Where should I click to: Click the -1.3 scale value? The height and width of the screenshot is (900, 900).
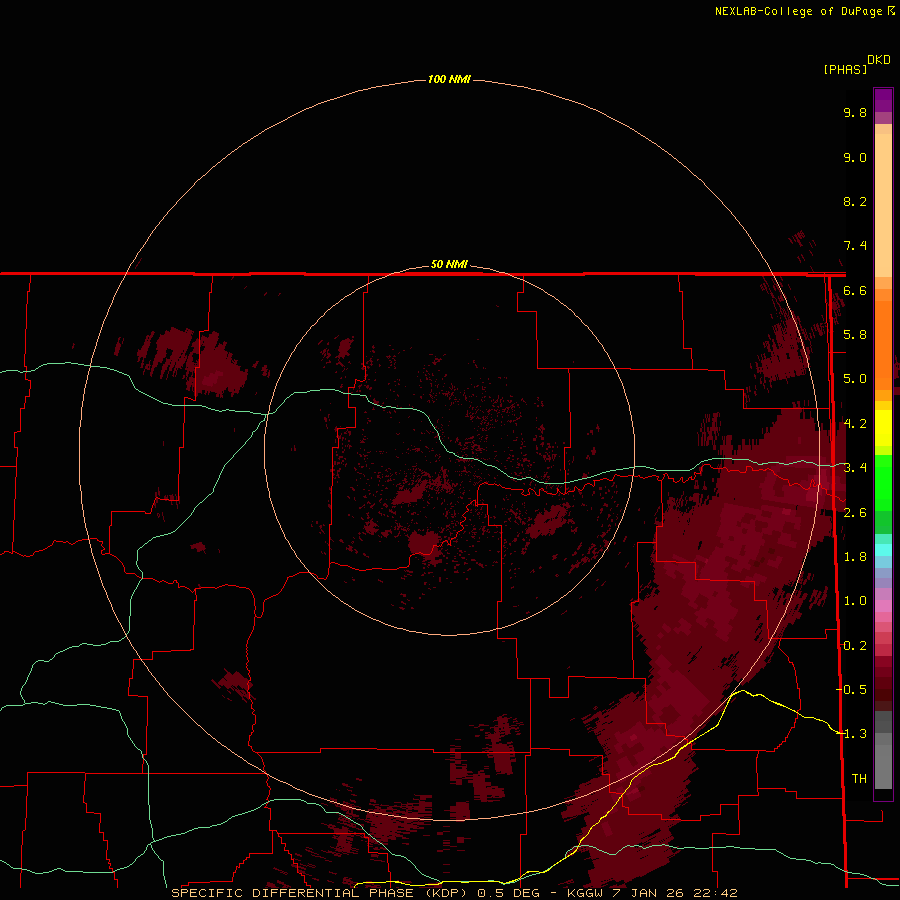coord(851,734)
